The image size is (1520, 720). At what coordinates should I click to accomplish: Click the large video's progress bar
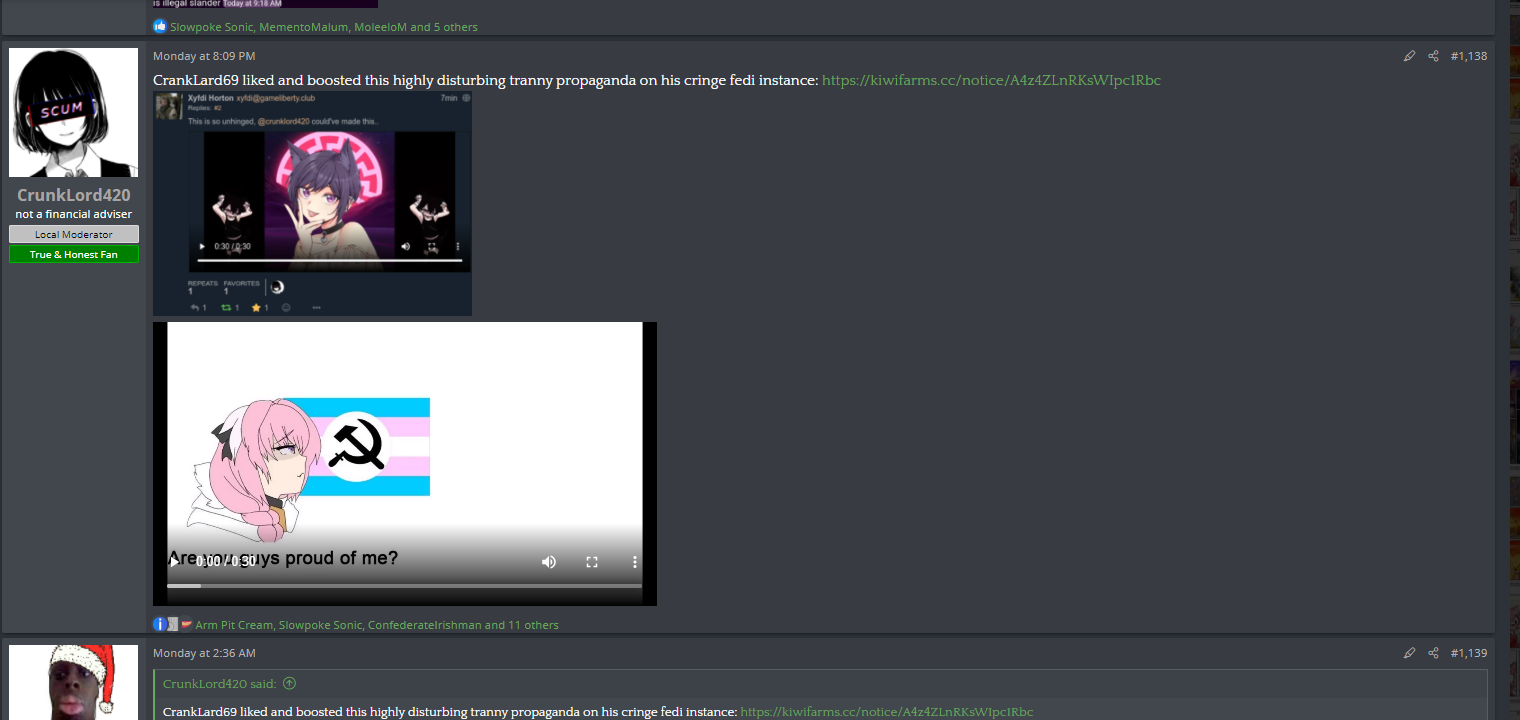[x=404, y=586]
